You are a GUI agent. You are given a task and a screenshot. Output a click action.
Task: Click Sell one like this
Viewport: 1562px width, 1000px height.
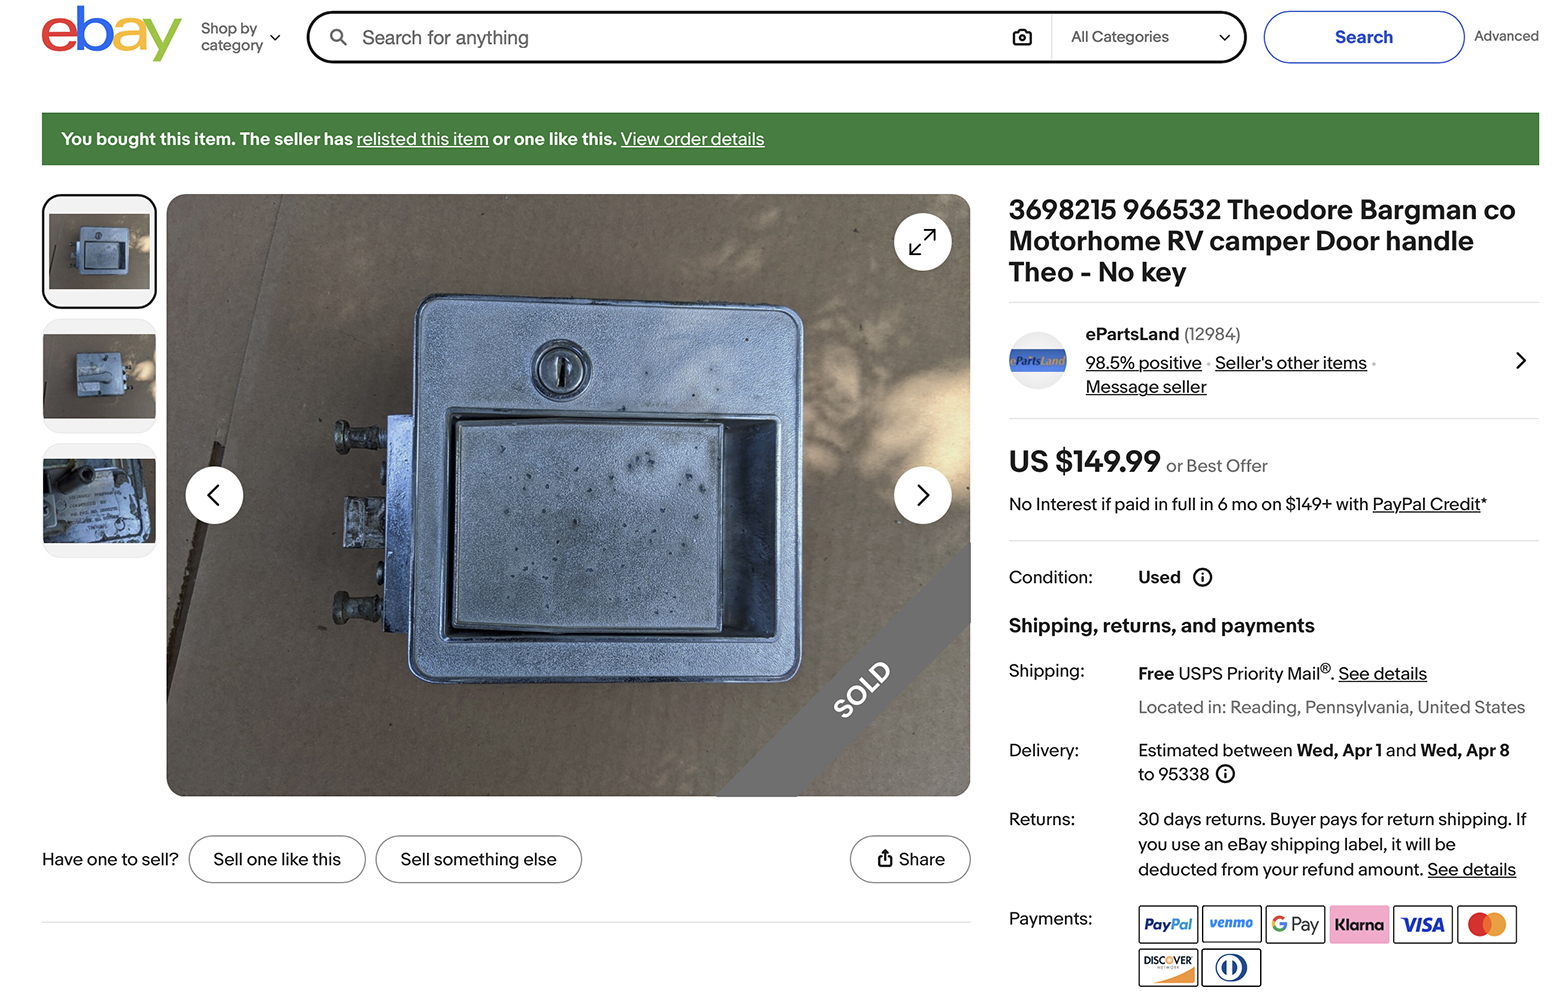click(277, 859)
